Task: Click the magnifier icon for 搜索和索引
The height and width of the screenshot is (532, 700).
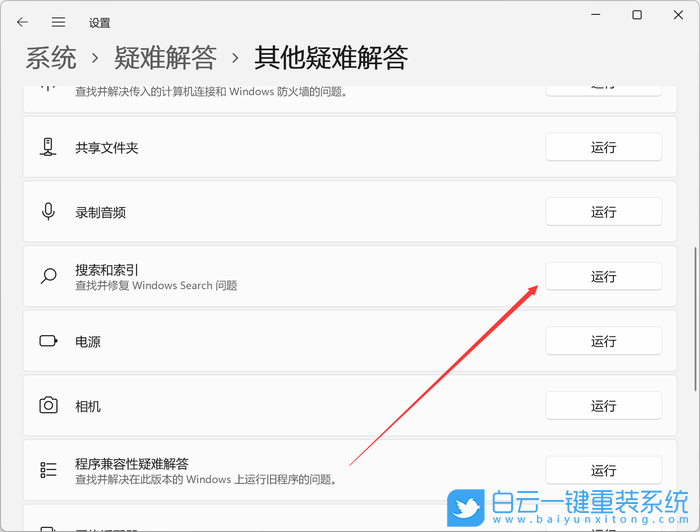Action: (x=48, y=276)
